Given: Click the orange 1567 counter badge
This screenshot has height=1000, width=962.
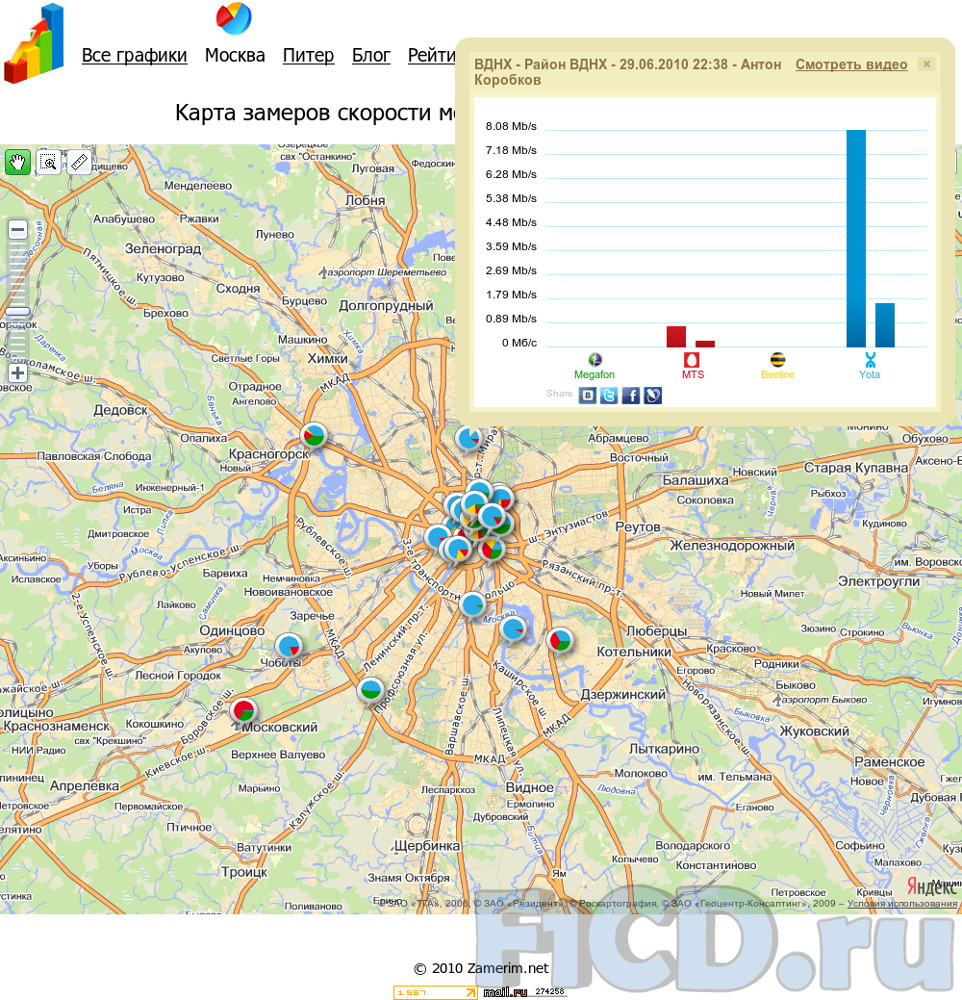Looking at the screenshot, I should 436,992.
